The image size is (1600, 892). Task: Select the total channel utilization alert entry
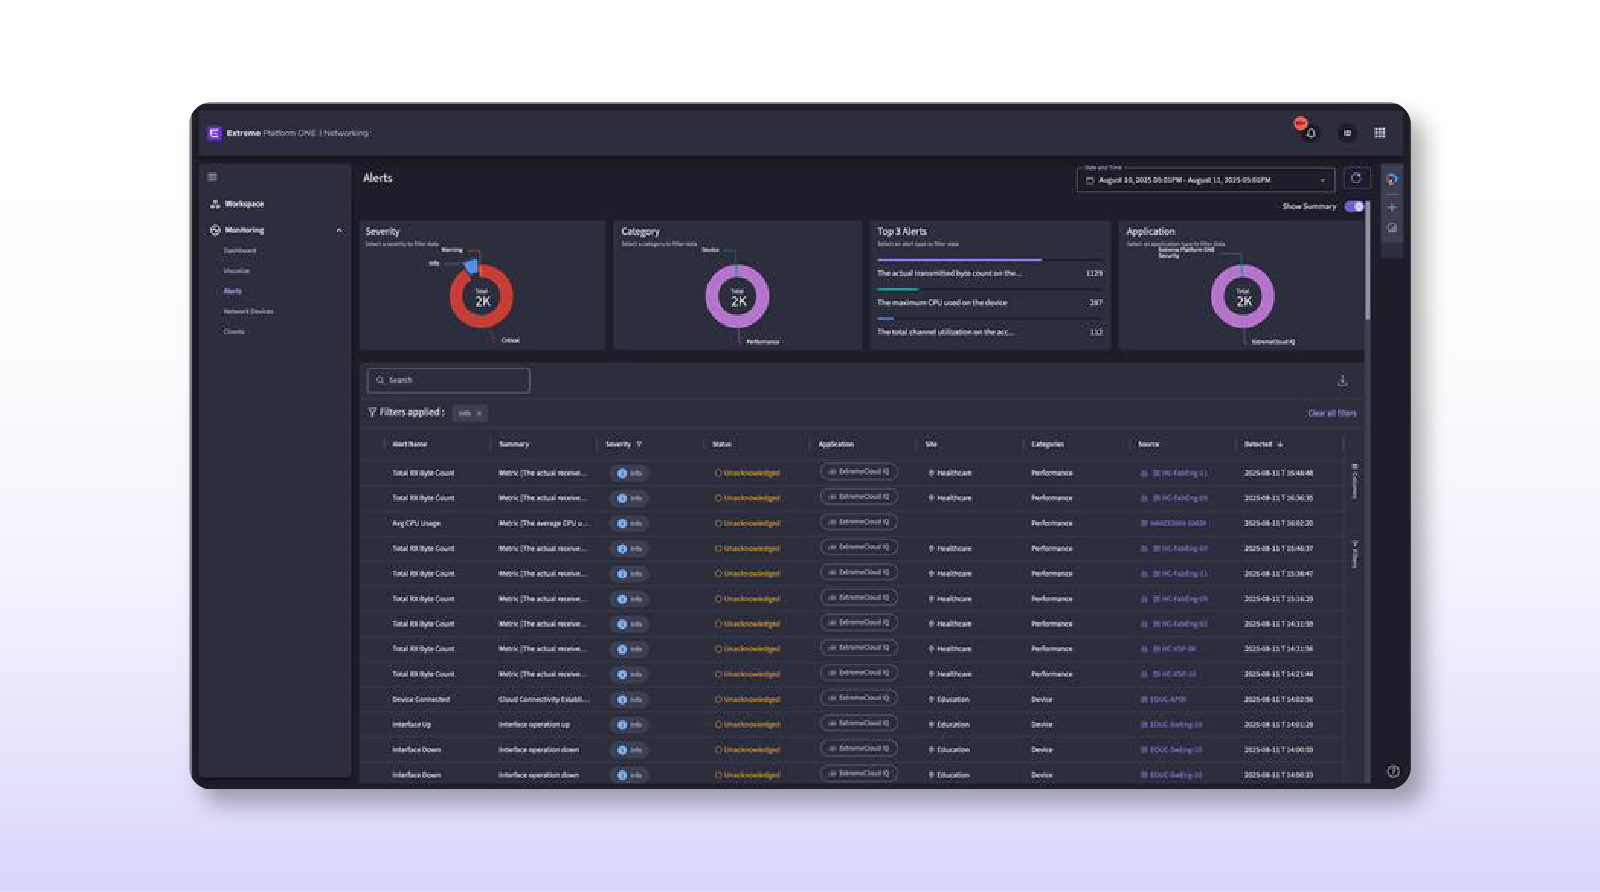990,332
